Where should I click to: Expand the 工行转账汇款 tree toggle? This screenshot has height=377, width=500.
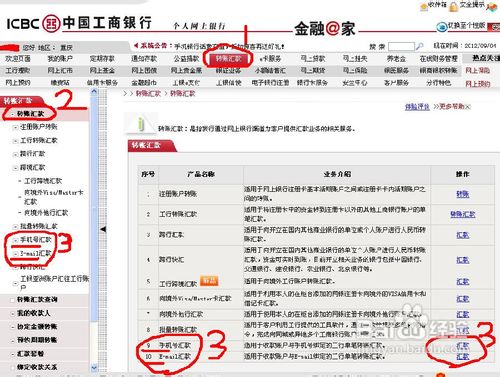tap(15, 141)
